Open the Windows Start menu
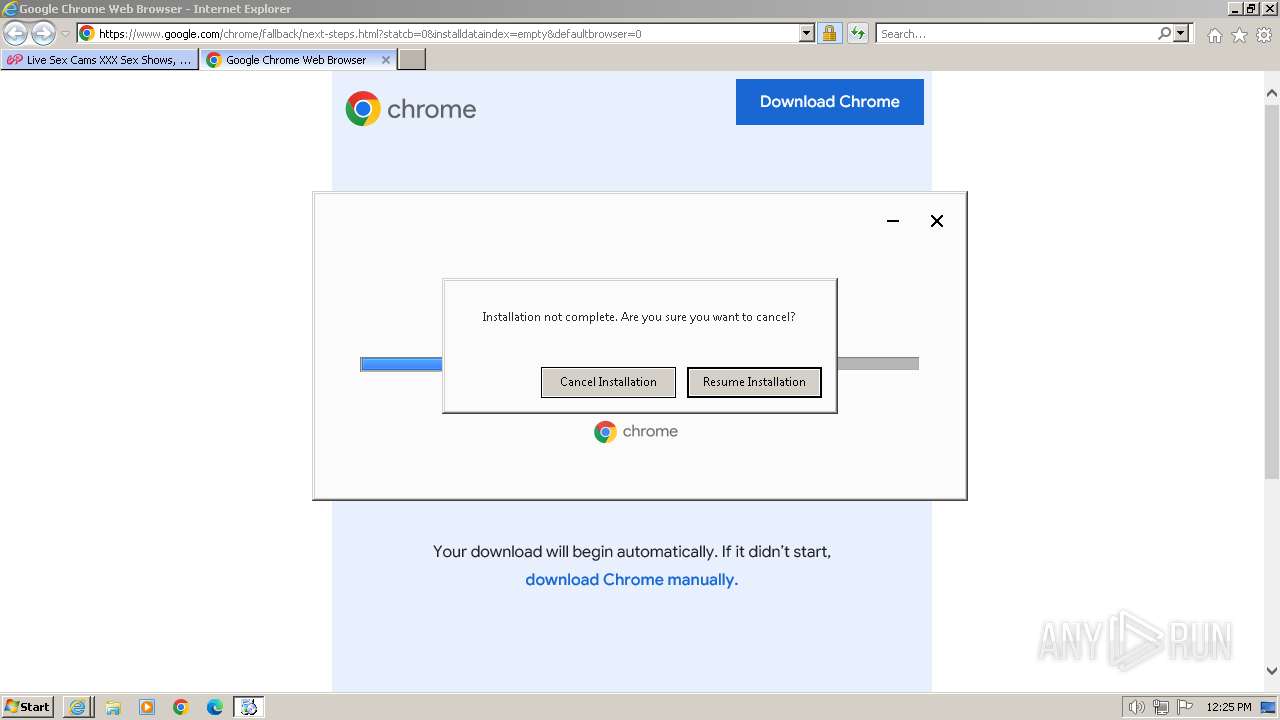The height and width of the screenshot is (720, 1280). point(28,707)
